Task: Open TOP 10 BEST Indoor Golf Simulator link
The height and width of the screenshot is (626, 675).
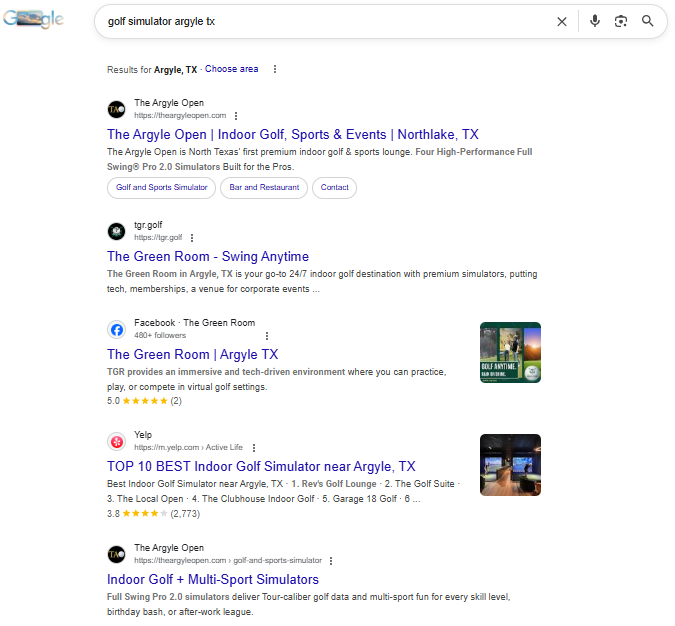Action: [261, 467]
